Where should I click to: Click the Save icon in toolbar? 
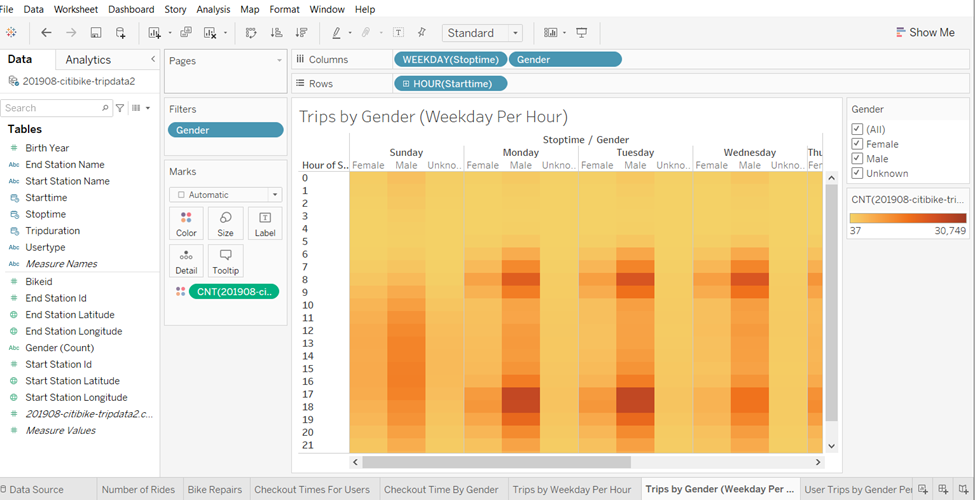96,33
